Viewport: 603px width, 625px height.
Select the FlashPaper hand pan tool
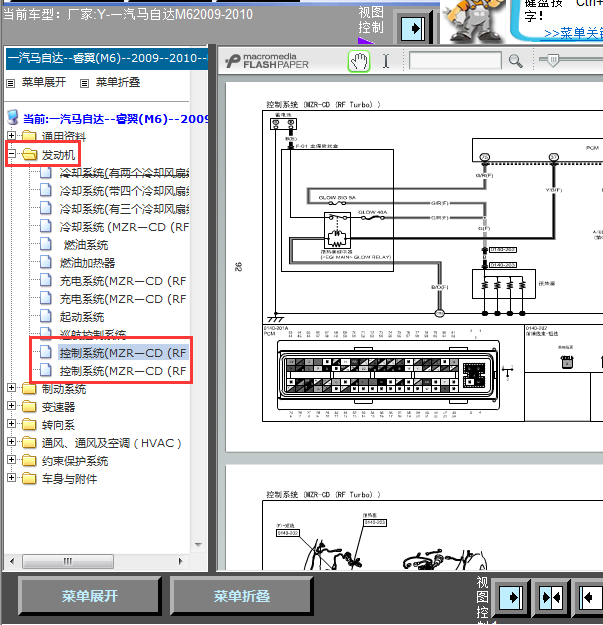point(359,61)
